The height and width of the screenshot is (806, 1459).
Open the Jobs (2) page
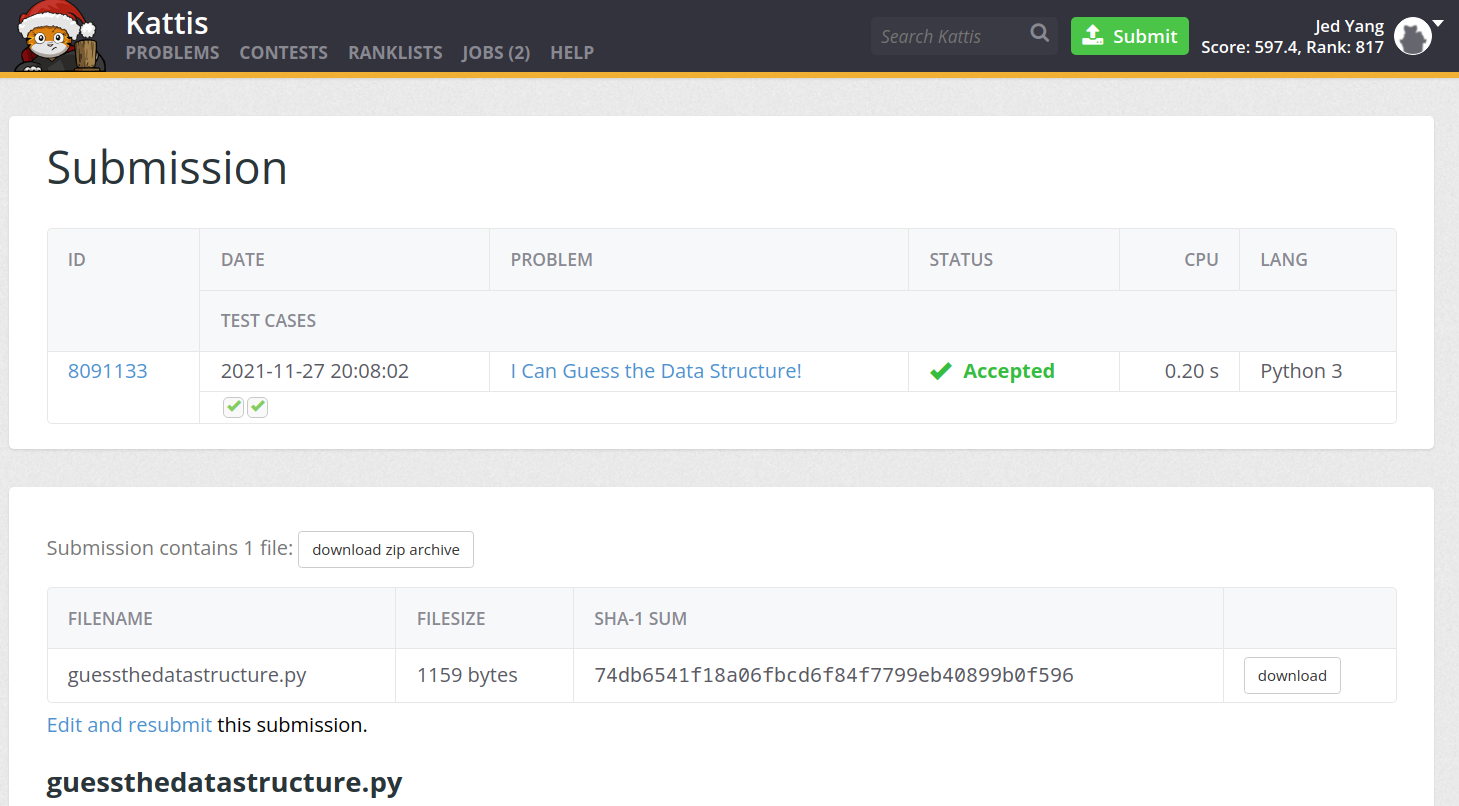click(x=496, y=53)
